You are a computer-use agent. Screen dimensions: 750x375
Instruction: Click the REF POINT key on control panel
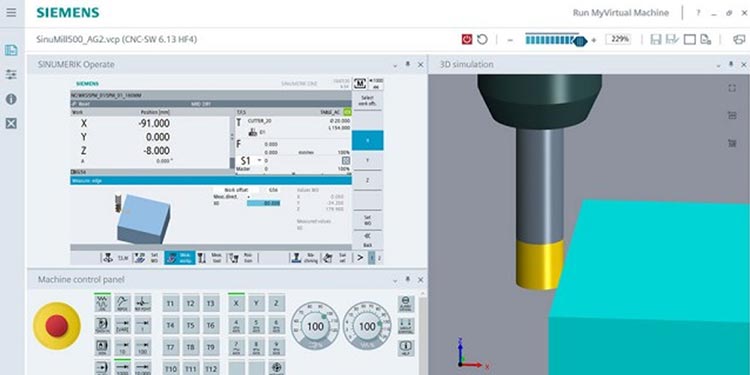[x=143, y=303]
